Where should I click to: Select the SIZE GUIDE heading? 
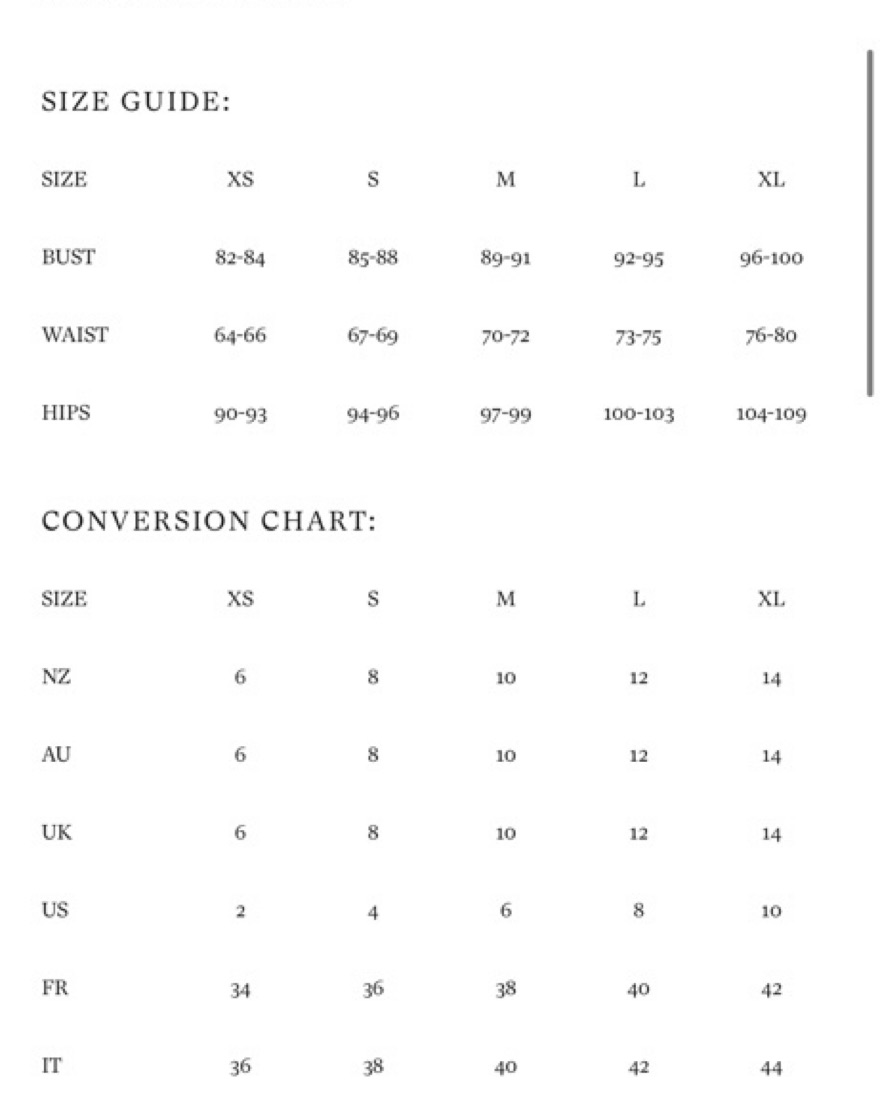pos(136,101)
